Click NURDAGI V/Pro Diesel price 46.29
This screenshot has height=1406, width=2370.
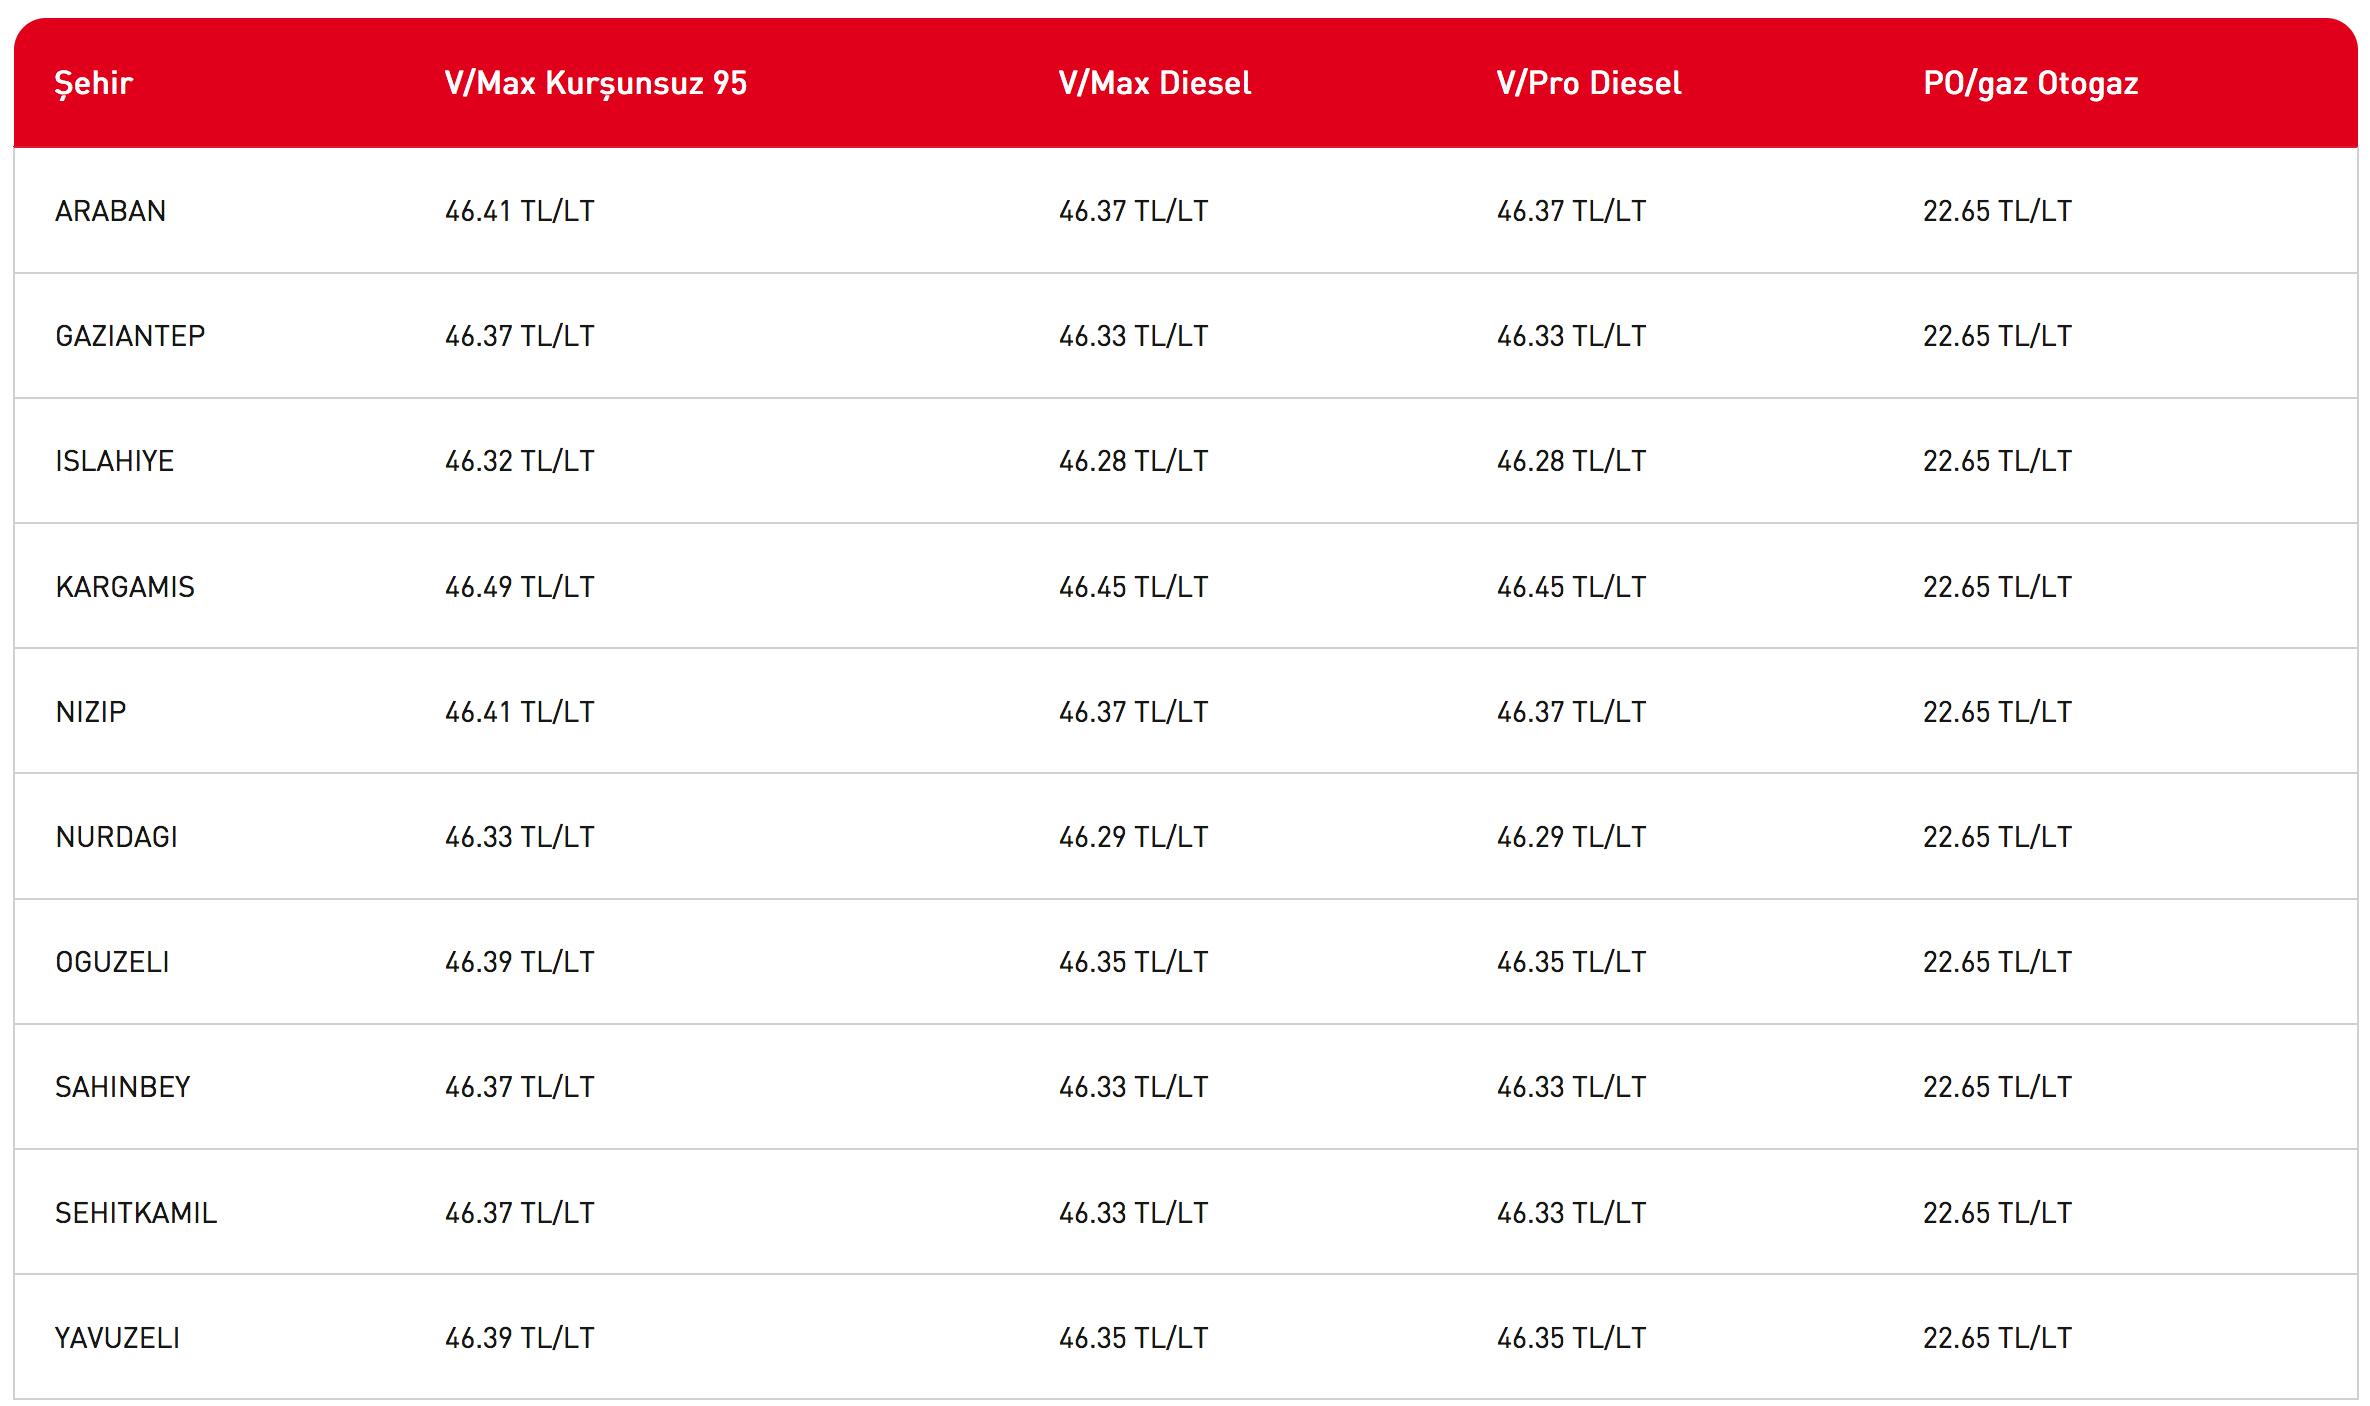pyautogui.click(x=1570, y=837)
